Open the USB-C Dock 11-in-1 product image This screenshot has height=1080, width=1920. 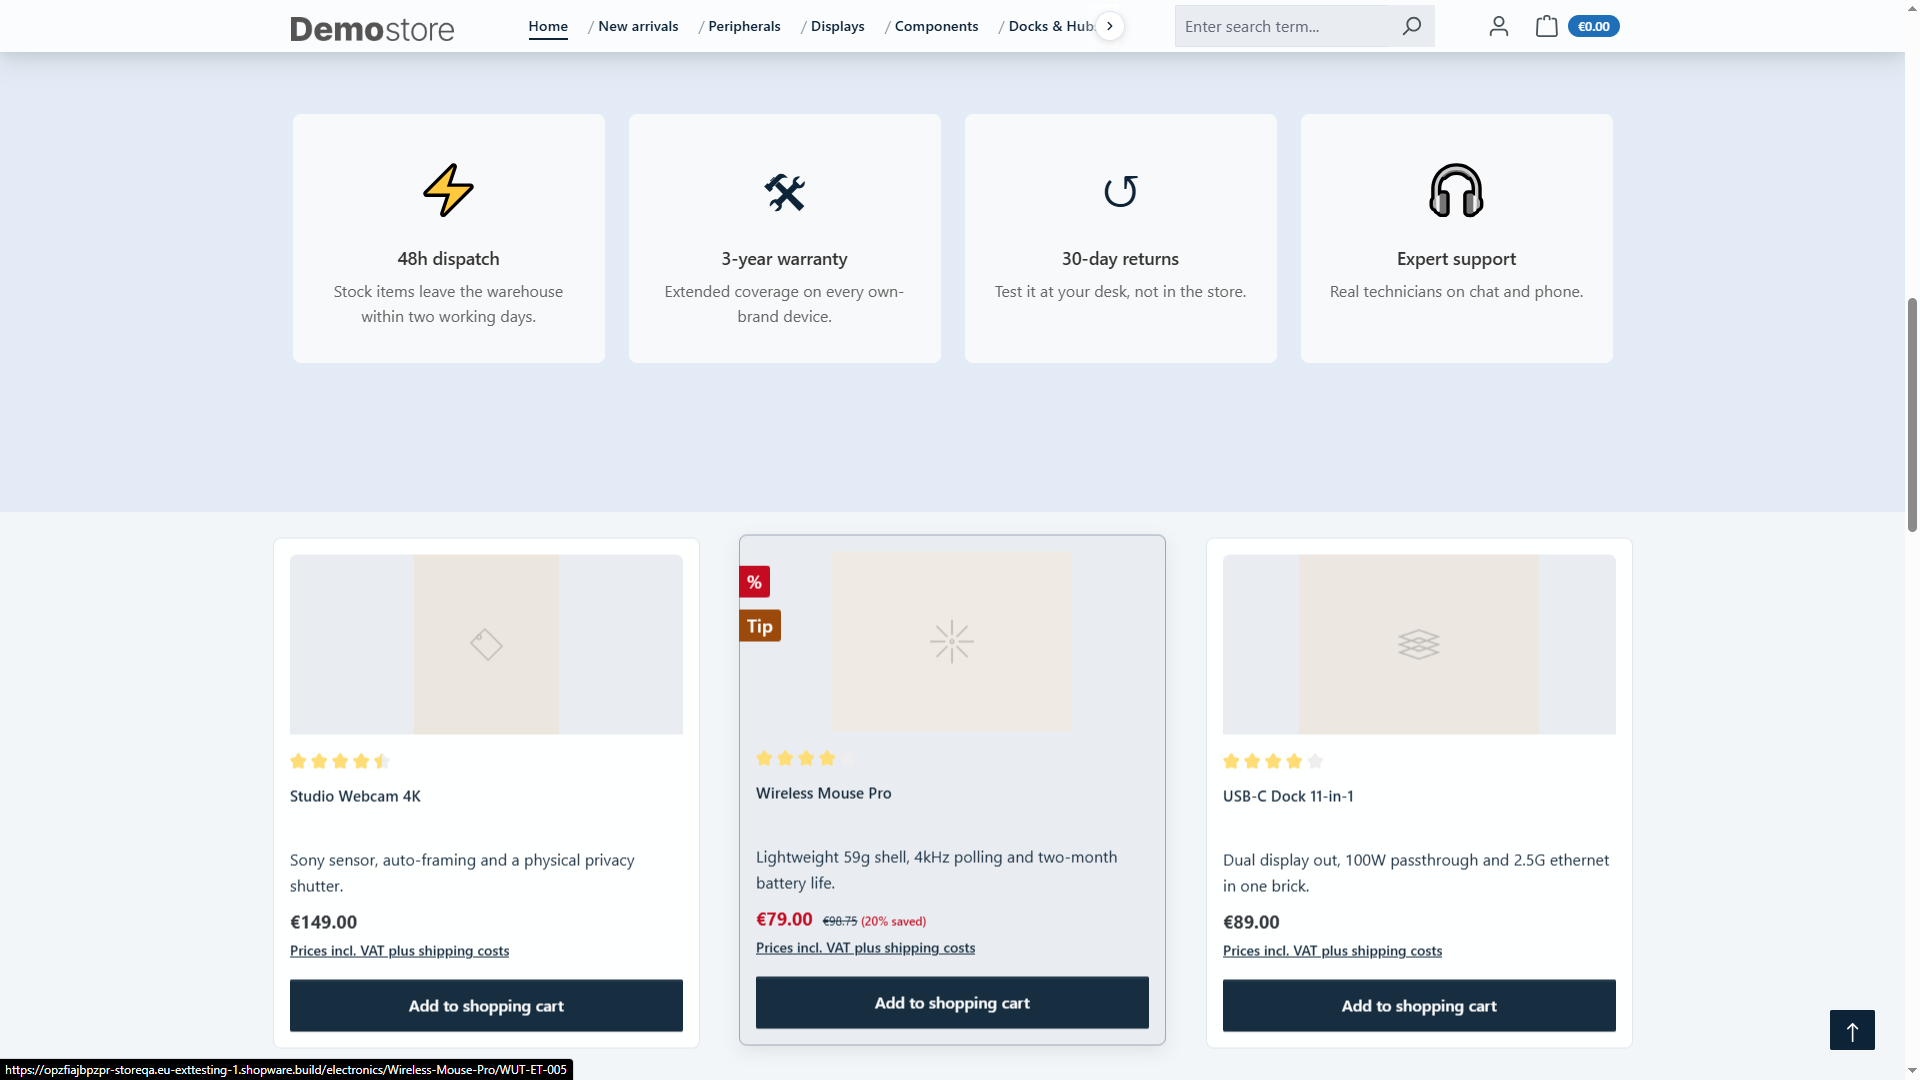[x=1419, y=644]
